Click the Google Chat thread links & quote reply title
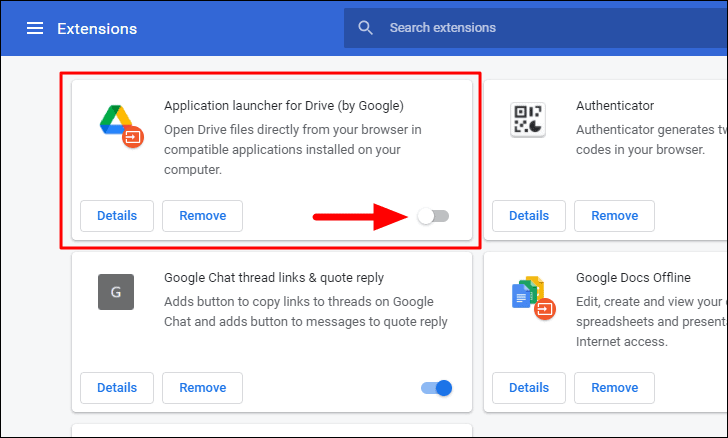The image size is (728, 438). click(x=274, y=278)
